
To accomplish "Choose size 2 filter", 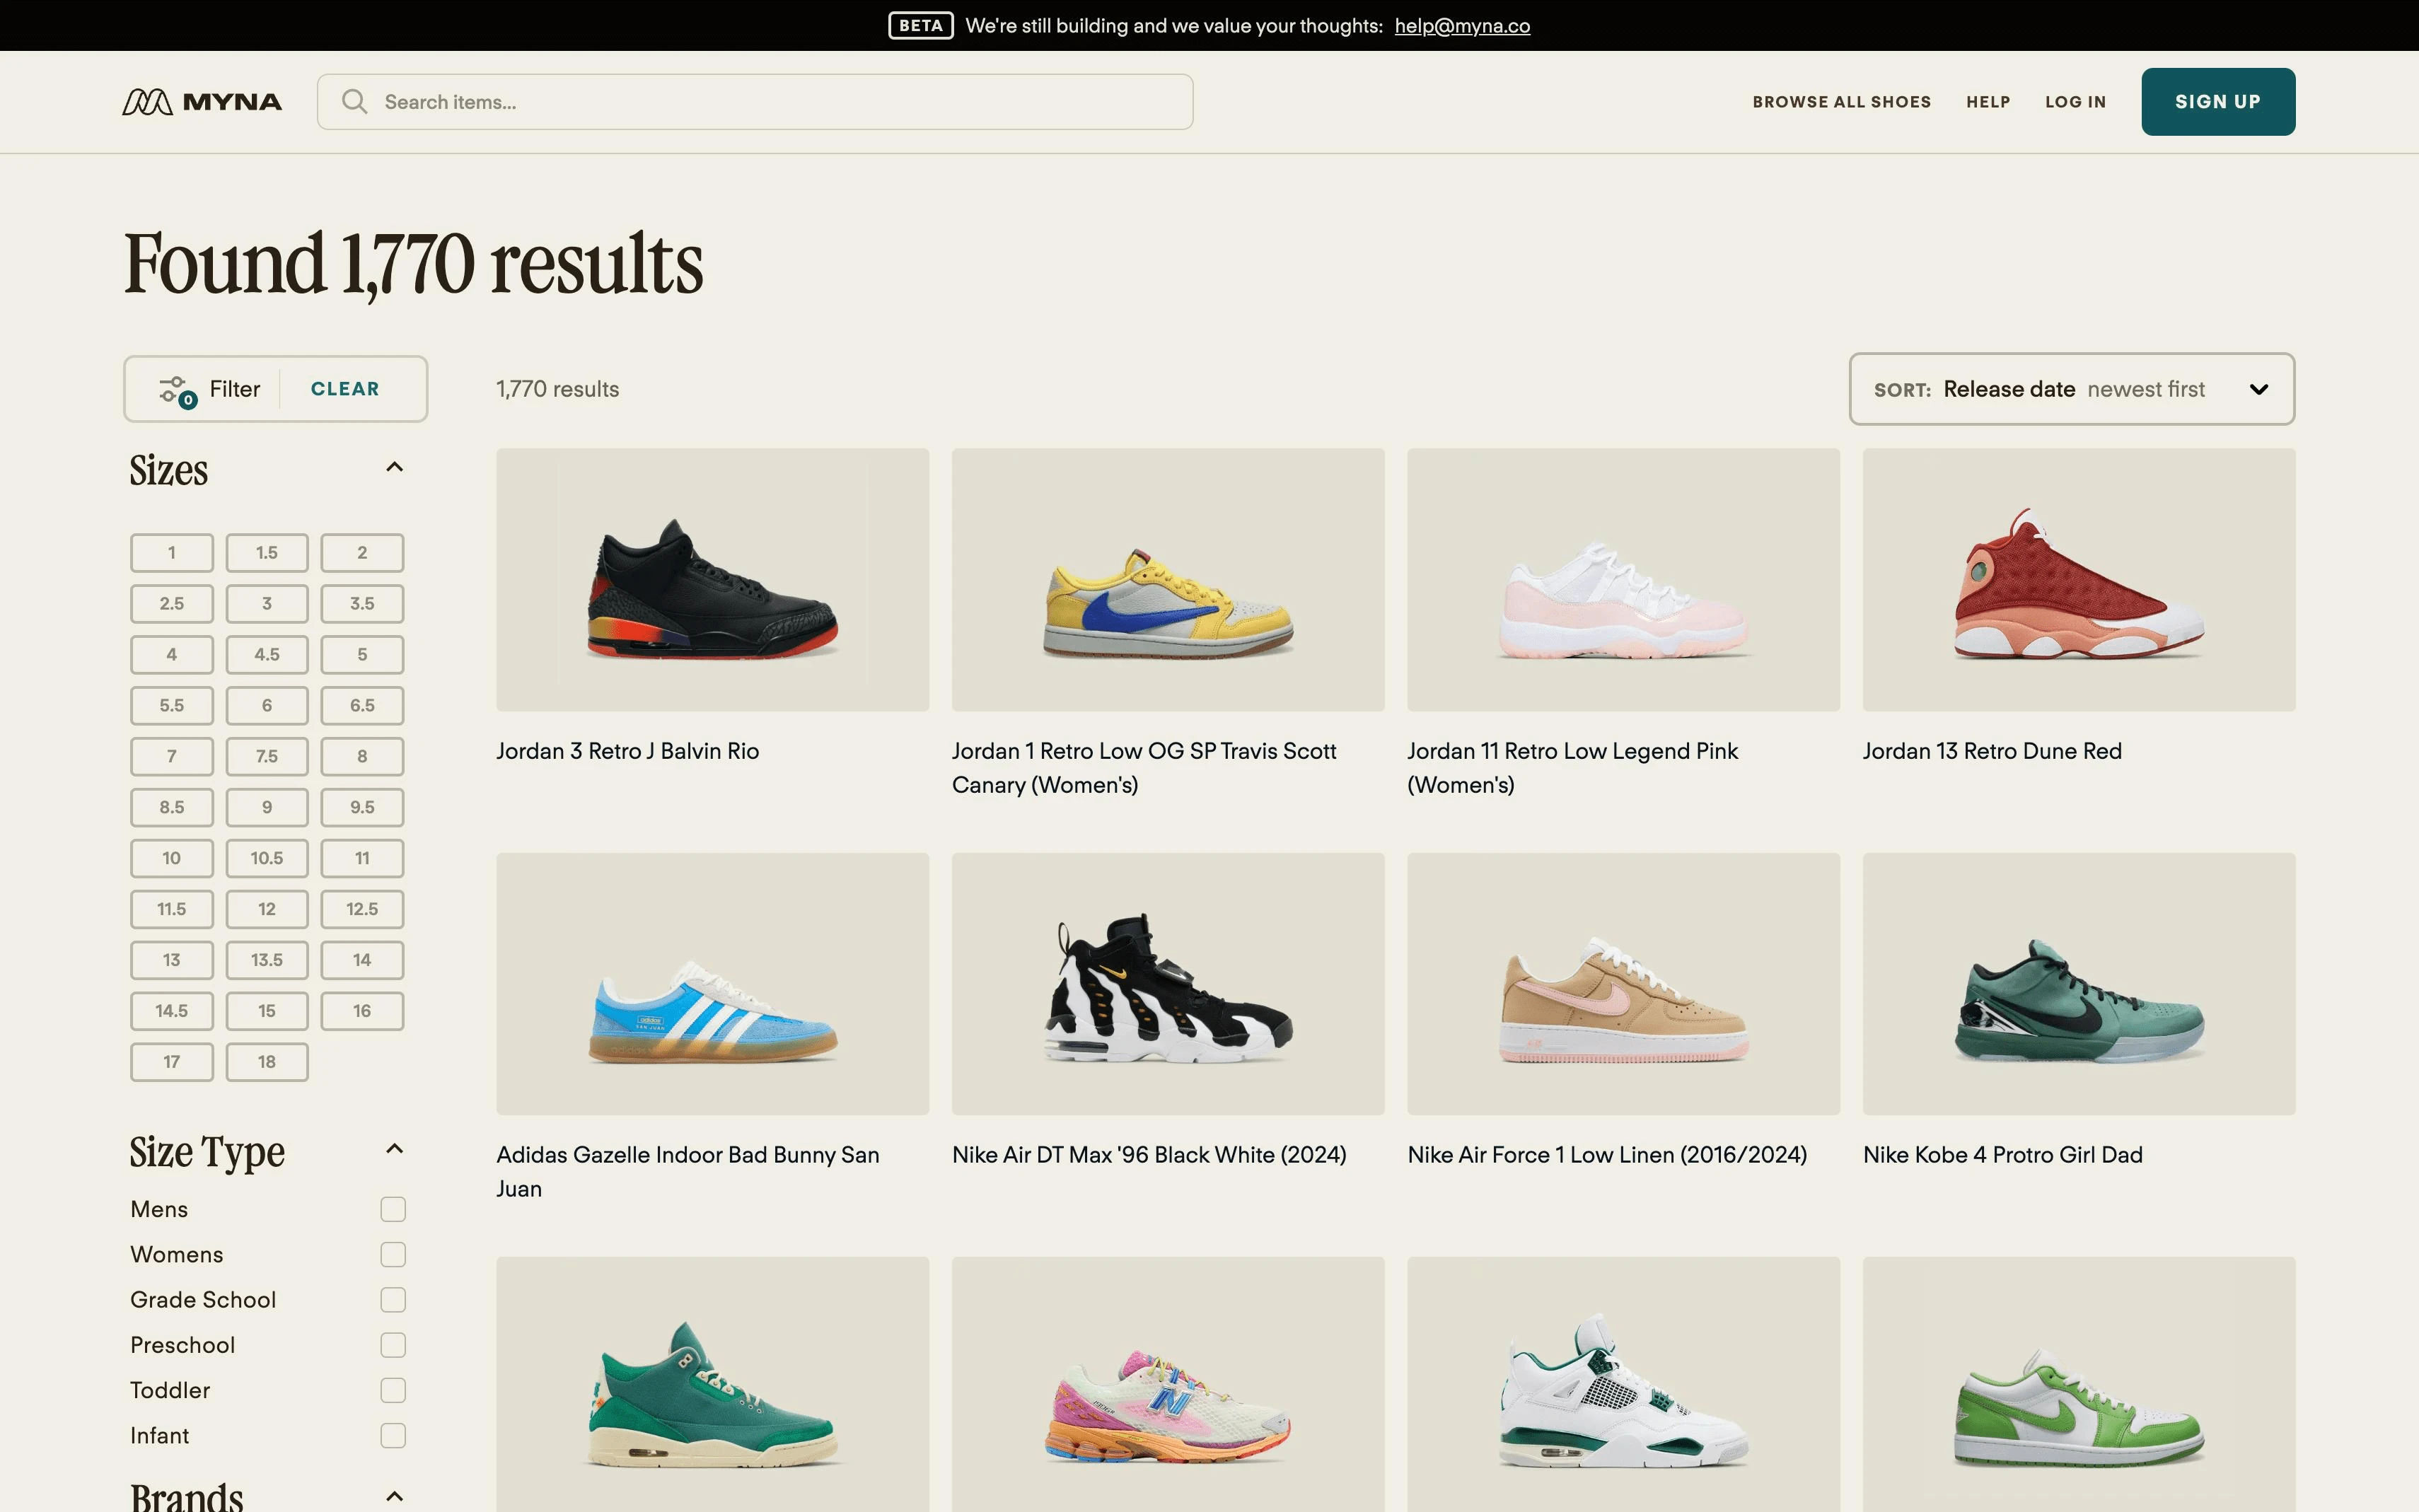I will (362, 553).
